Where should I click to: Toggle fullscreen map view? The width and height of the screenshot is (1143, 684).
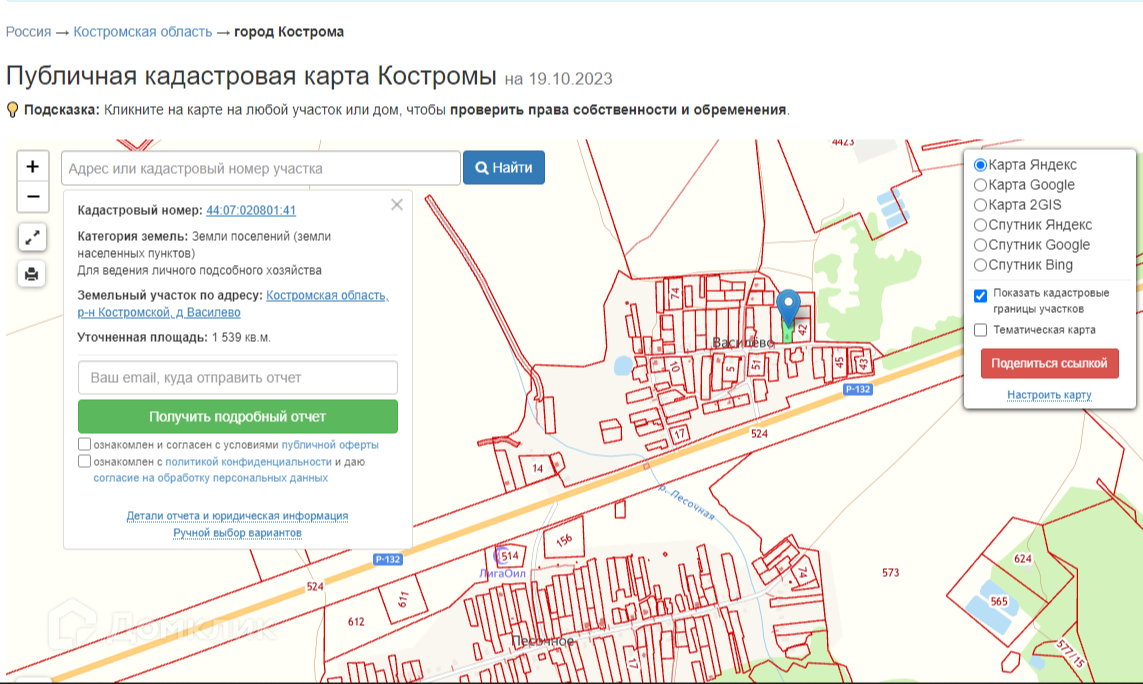tap(33, 237)
